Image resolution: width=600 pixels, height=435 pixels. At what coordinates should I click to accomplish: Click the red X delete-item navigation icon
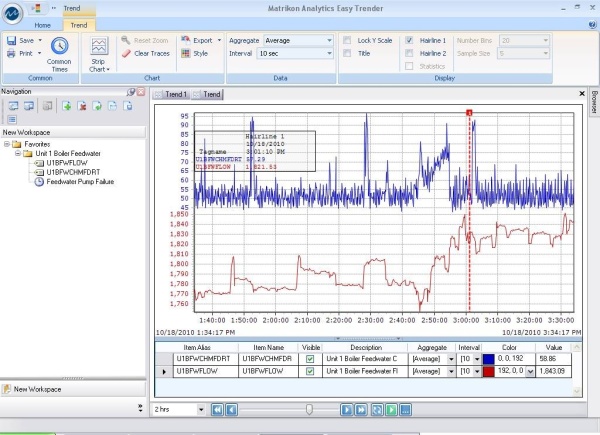tap(82, 106)
